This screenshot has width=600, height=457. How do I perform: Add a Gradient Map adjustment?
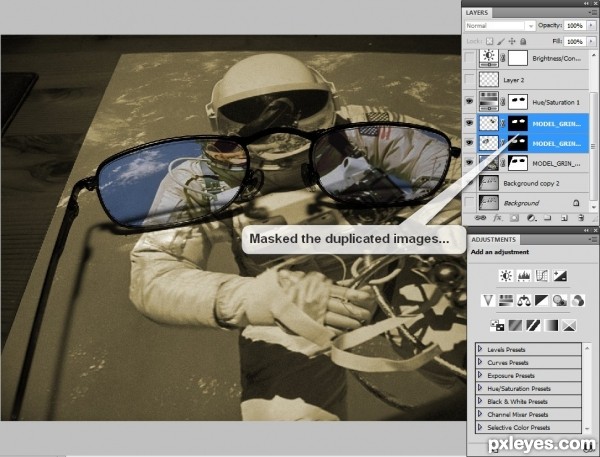(551, 326)
